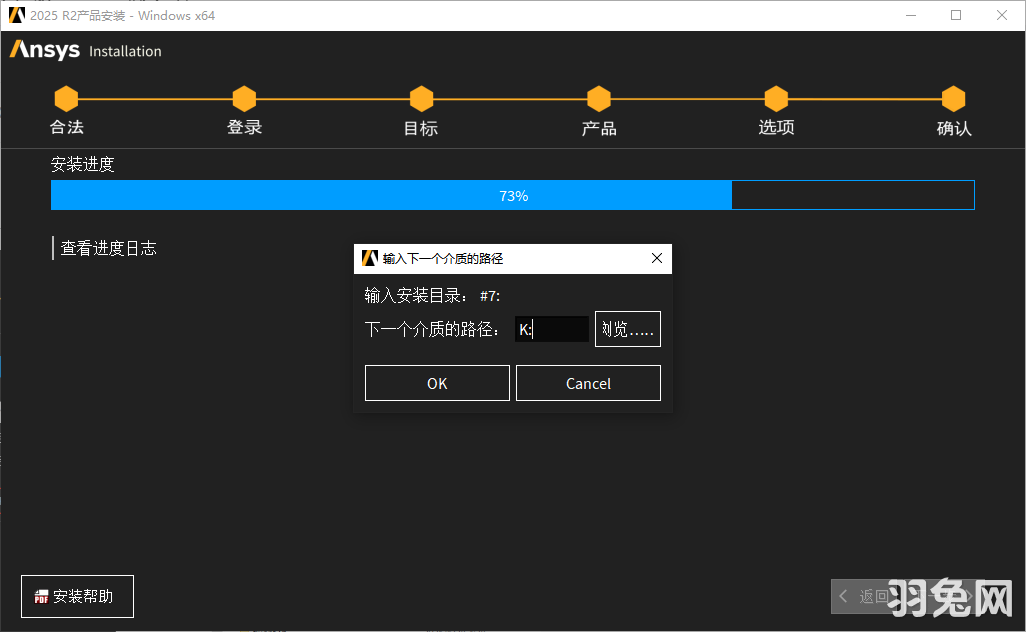Open 查看进度日志 to view progress log
The height and width of the screenshot is (632, 1026).
pyautogui.click(x=109, y=248)
